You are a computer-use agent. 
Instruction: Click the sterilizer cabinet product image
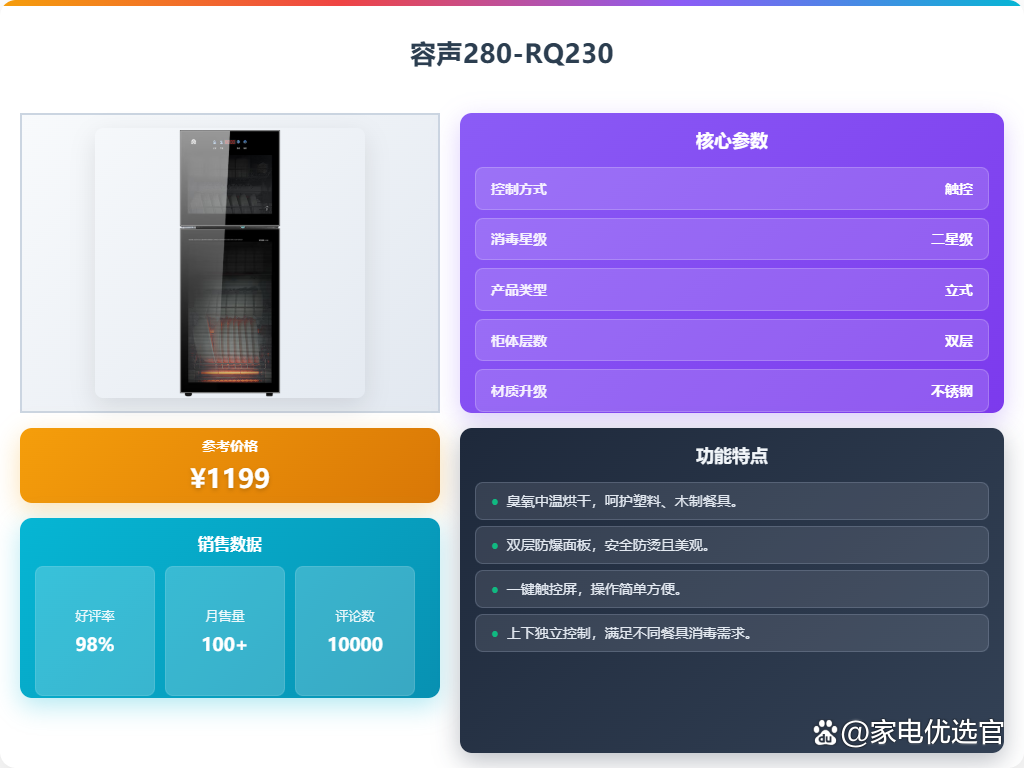click(230, 263)
